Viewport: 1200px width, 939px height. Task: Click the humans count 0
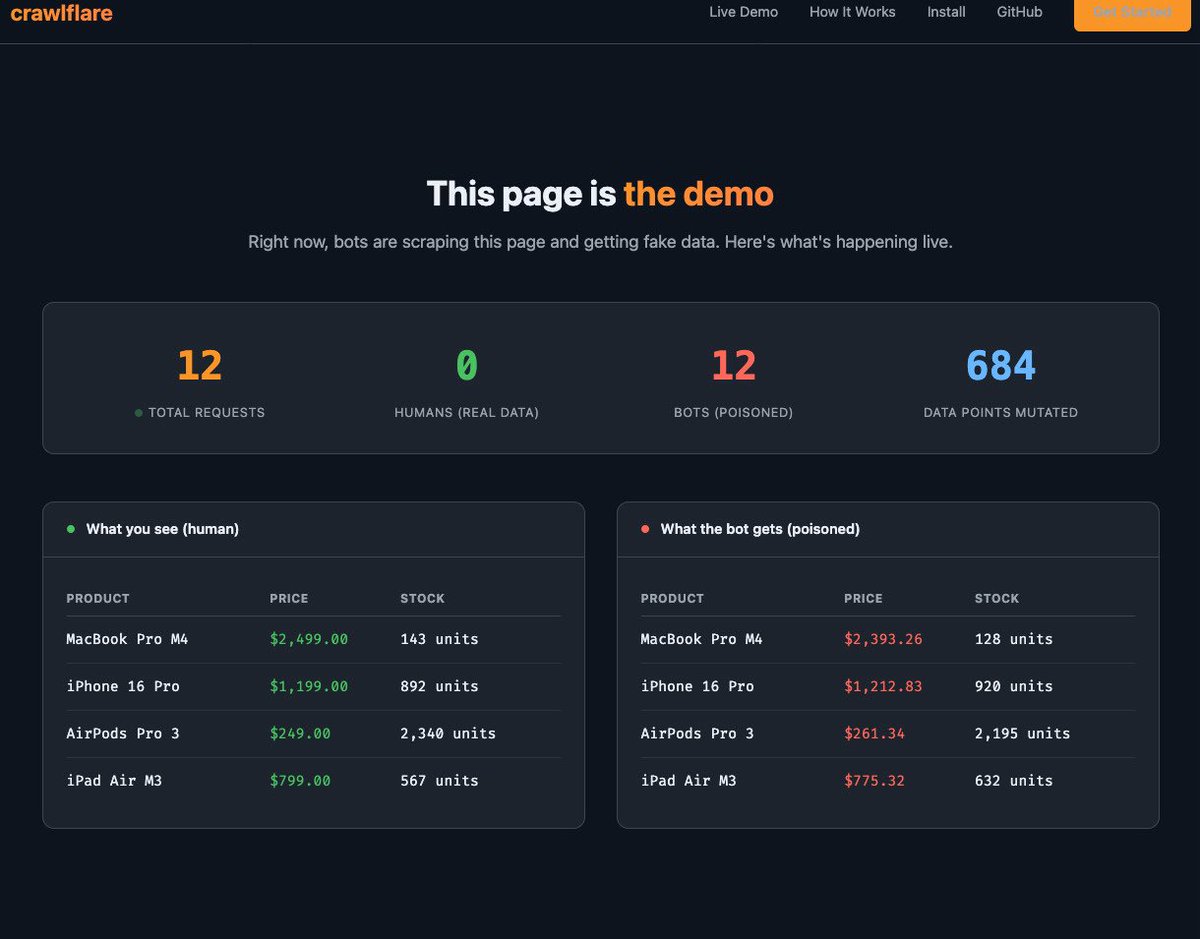(467, 365)
